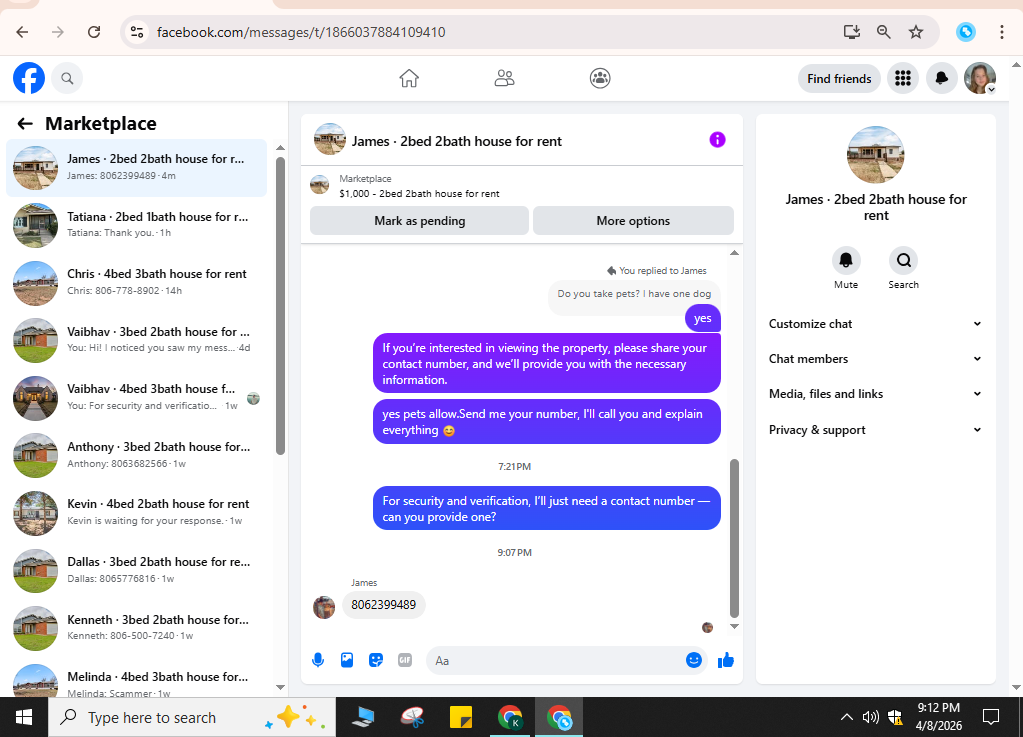Click James's avatar beside his message

[324, 607]
